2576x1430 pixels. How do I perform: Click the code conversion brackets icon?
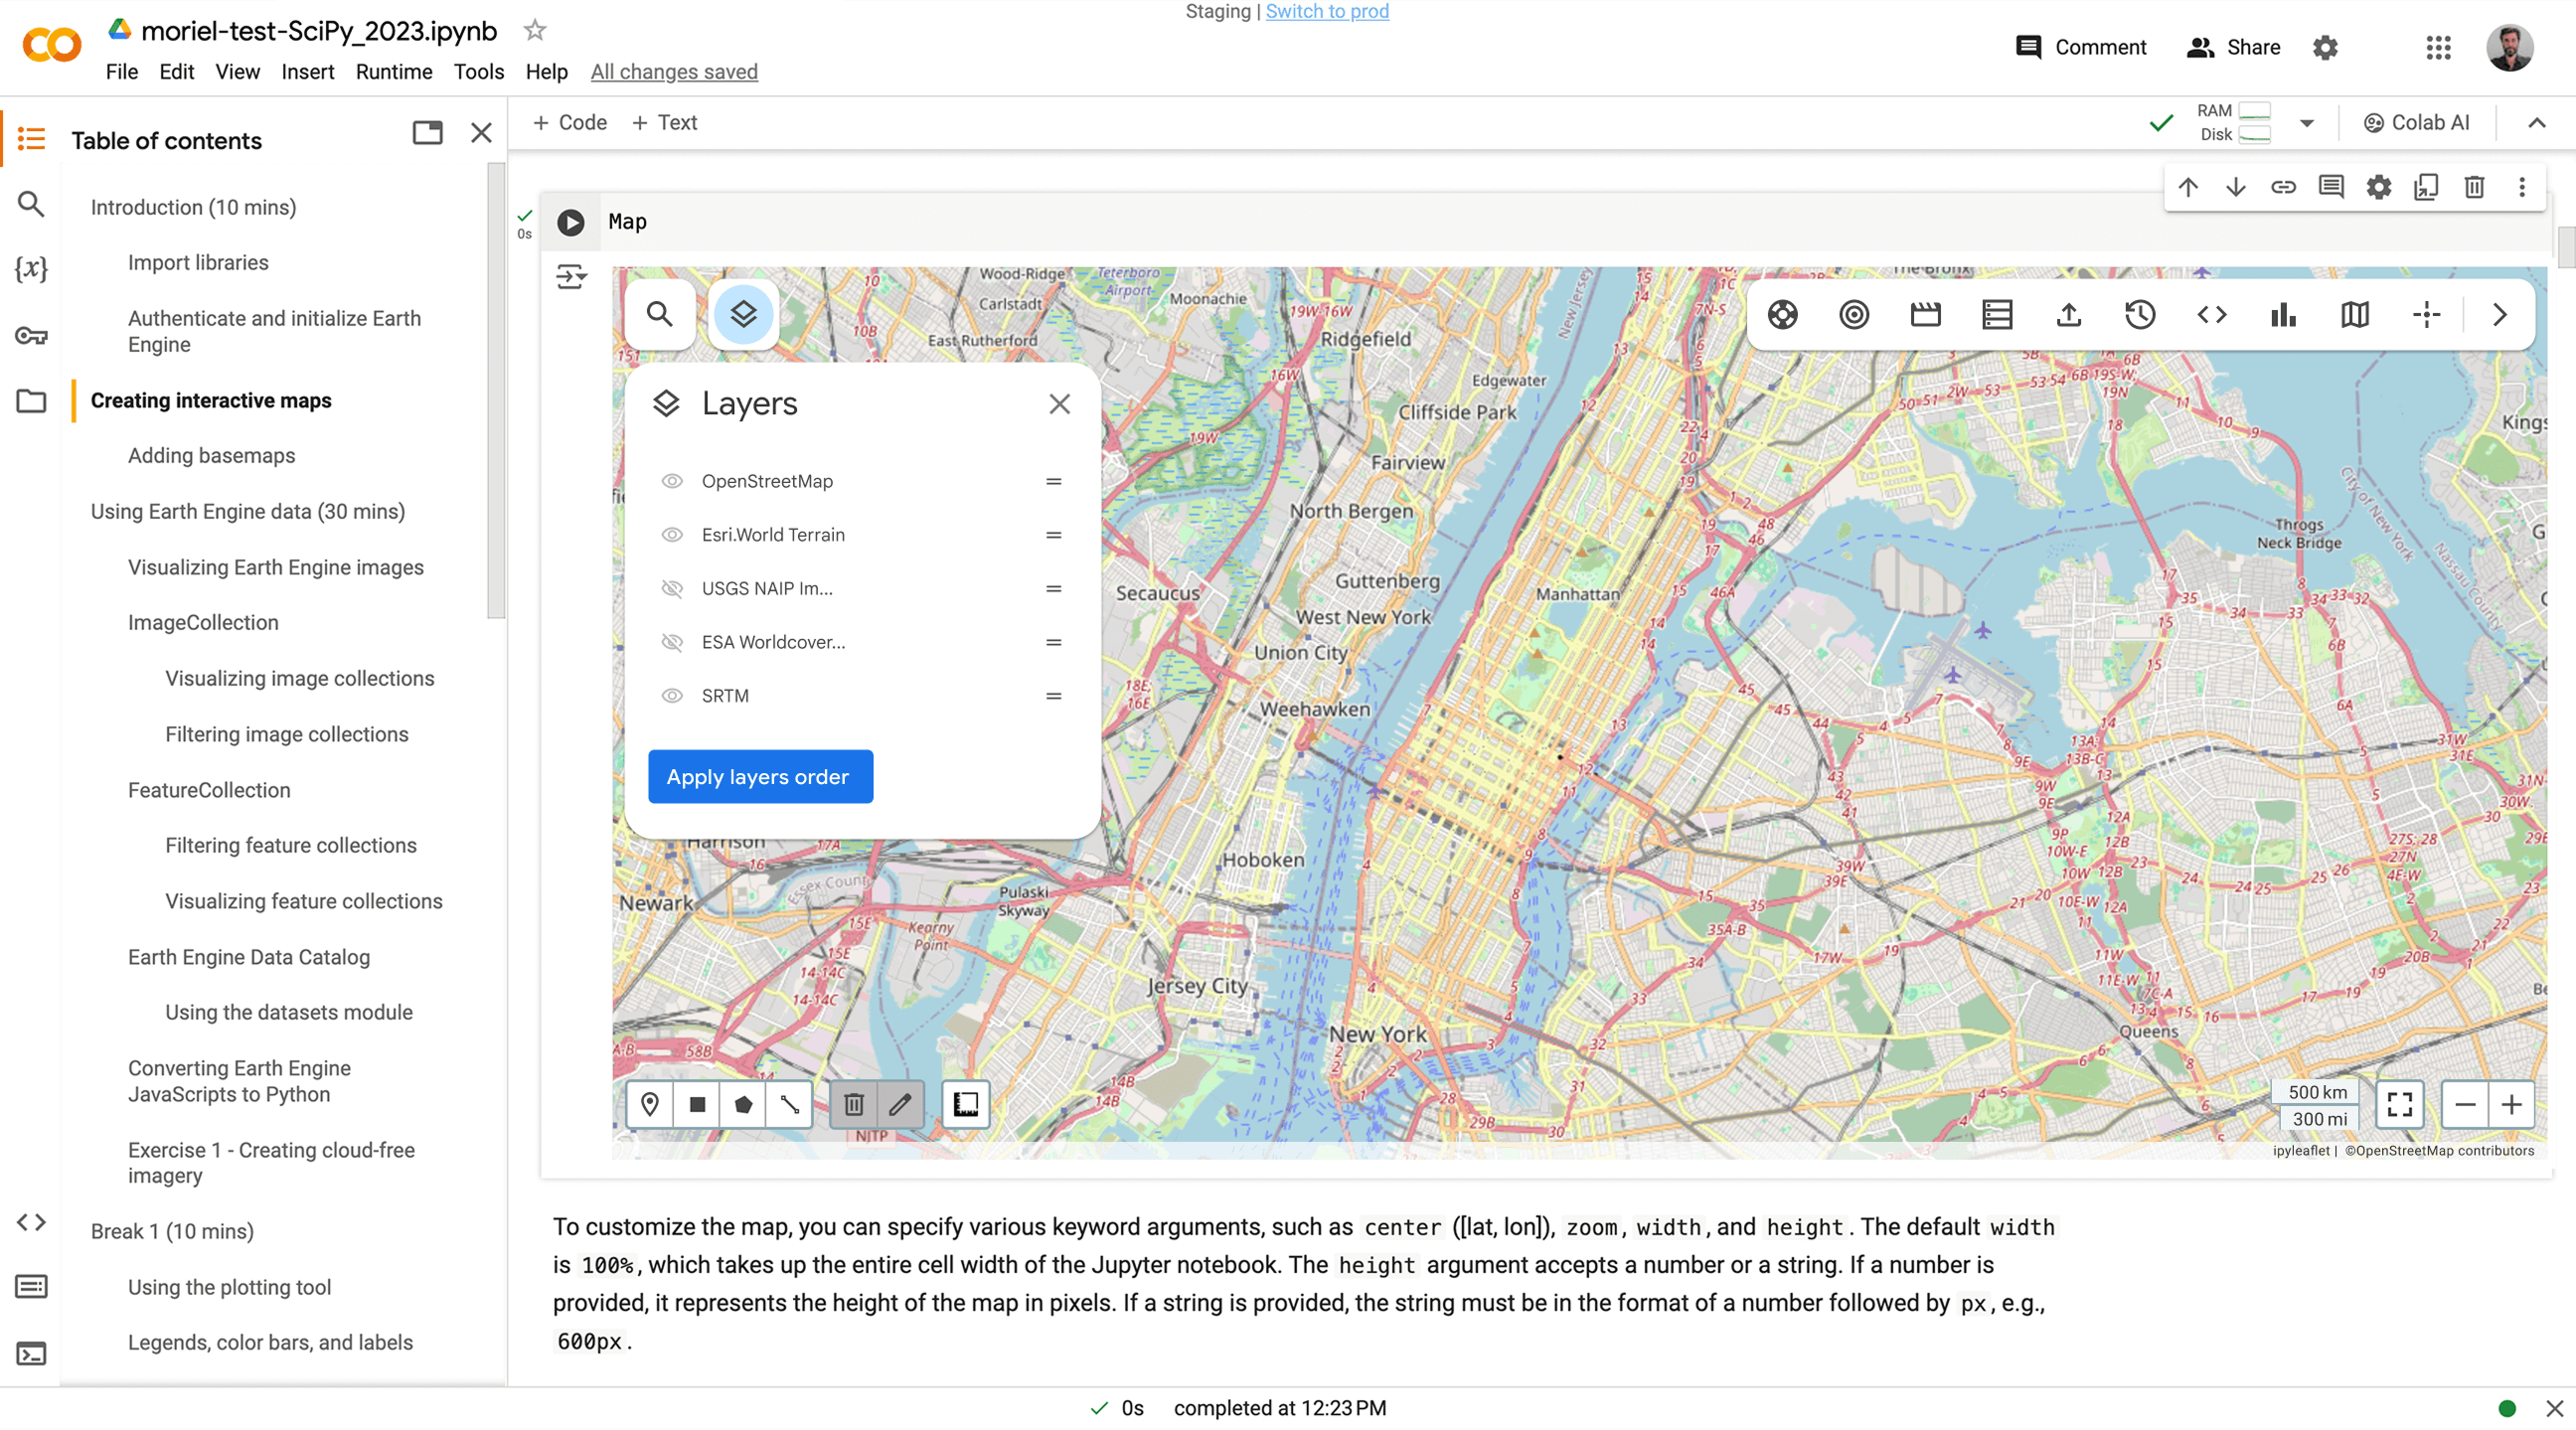coord(2212,315)
